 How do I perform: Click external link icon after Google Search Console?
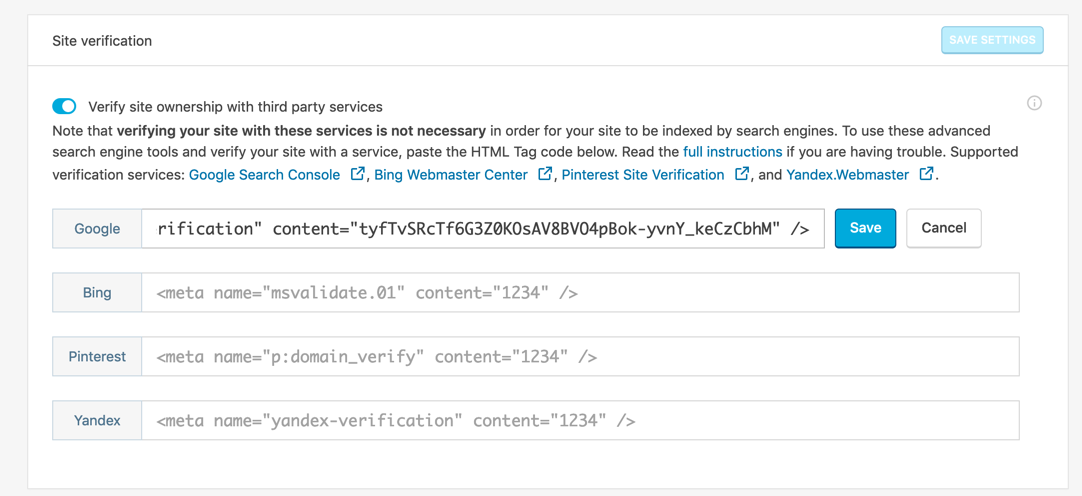pos(357,174)
